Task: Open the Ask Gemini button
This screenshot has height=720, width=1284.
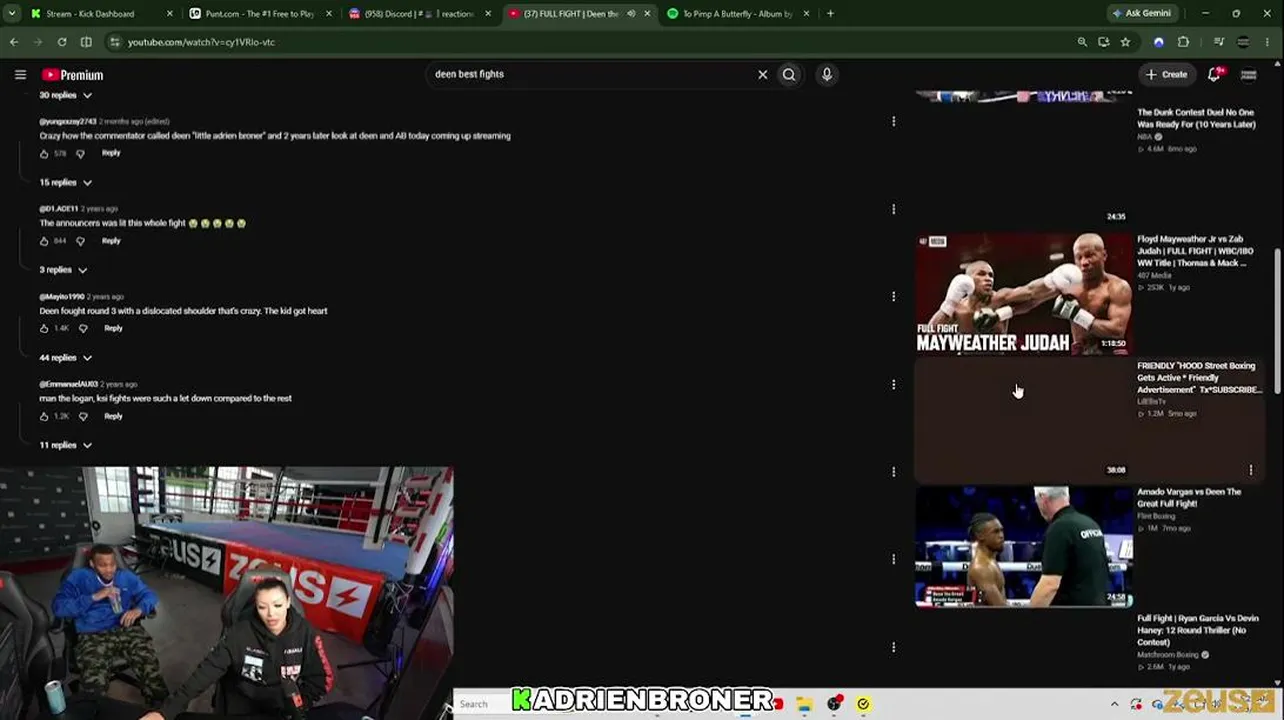Action: [1141, 13]
